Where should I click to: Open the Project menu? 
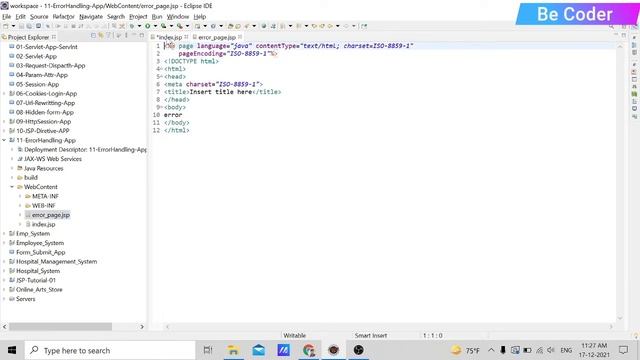pos(138,17)
